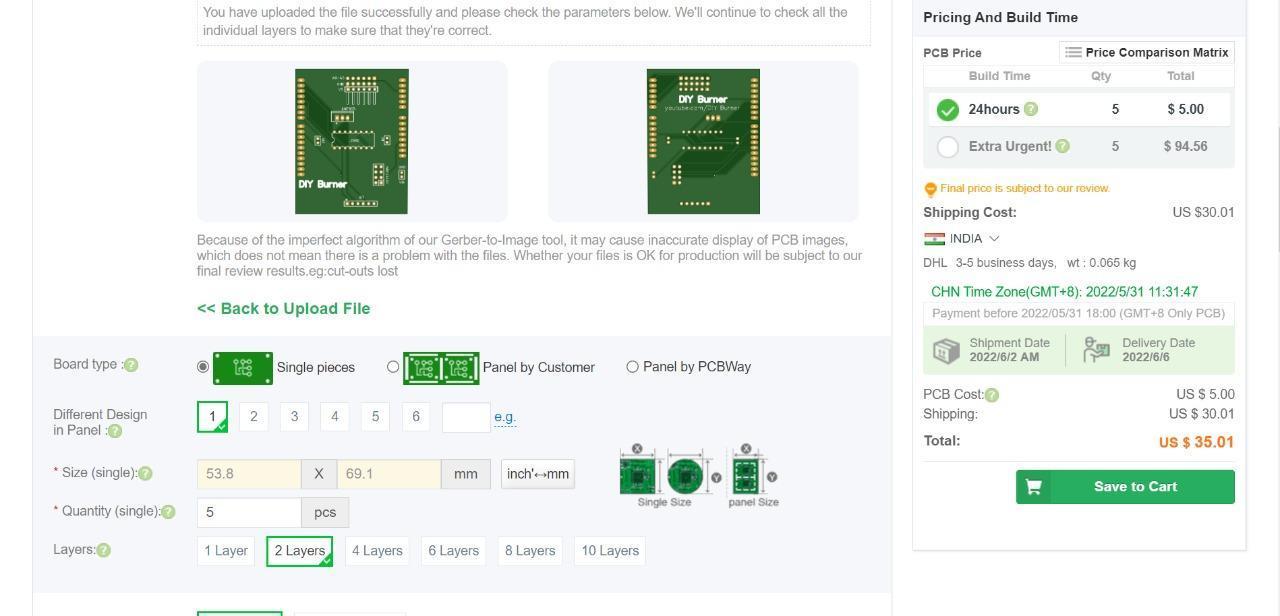Screen dimensions: 1280x616
Task: Open the help tooltip next to Board type
Action: pyautogui.click(x=132, y=364)
